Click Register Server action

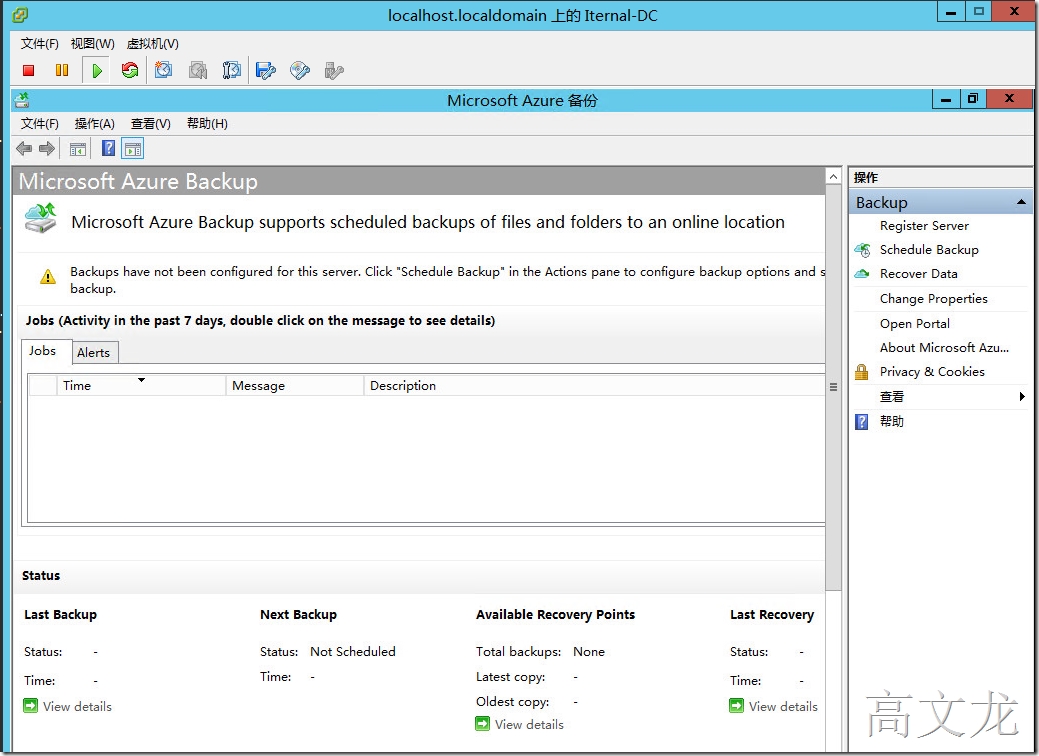tap(924, 226)
